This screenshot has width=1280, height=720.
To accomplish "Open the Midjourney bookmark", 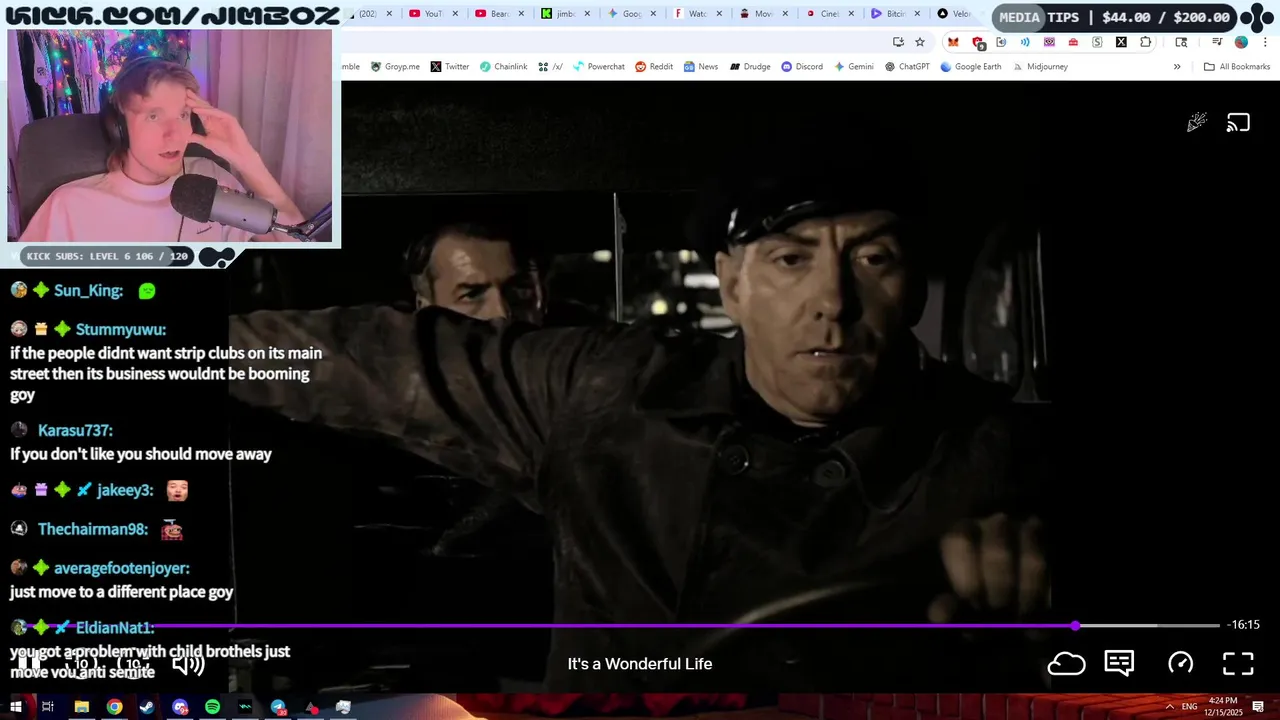I will click(x=1039, y=66).
